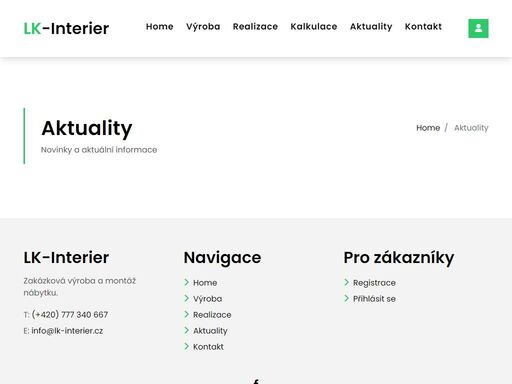This screenshot has height=384, width=512.
Task: Click chevron icon beside Registrace
Action: [347, 282]
